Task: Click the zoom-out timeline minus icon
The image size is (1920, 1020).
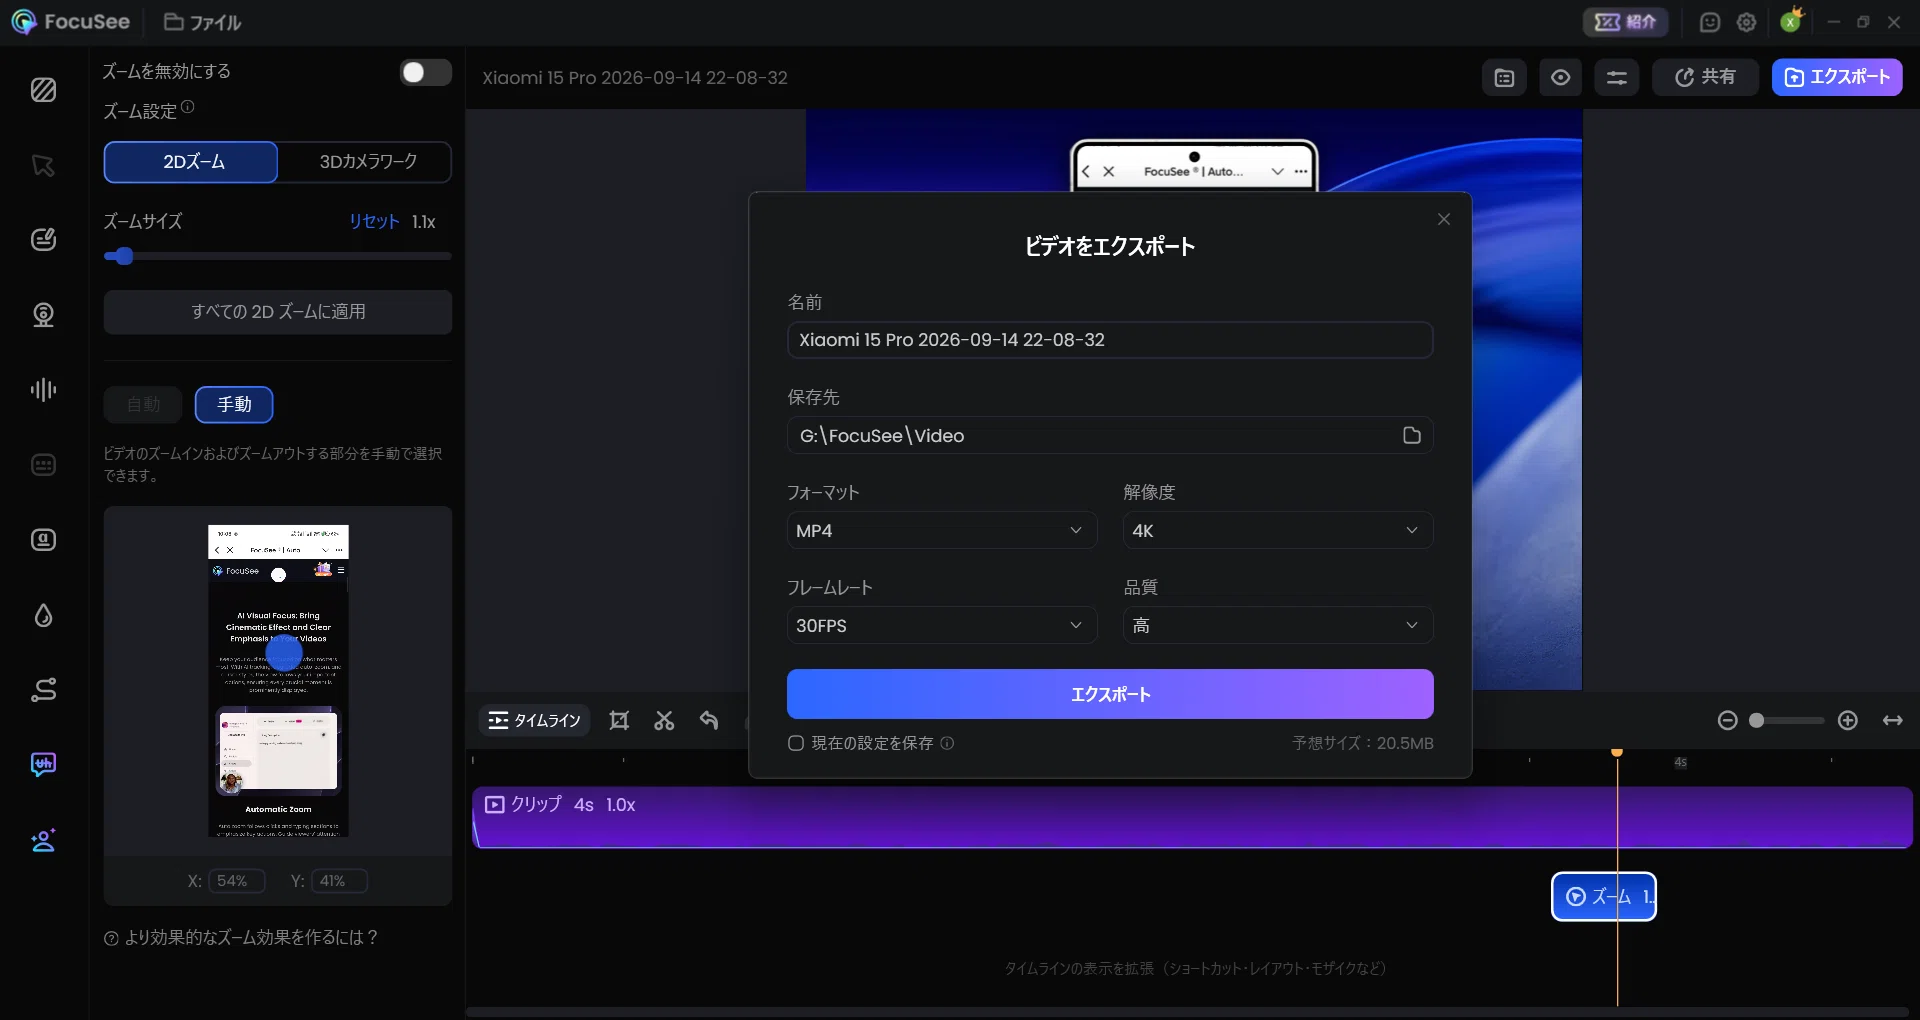Action: point(1727,720)
